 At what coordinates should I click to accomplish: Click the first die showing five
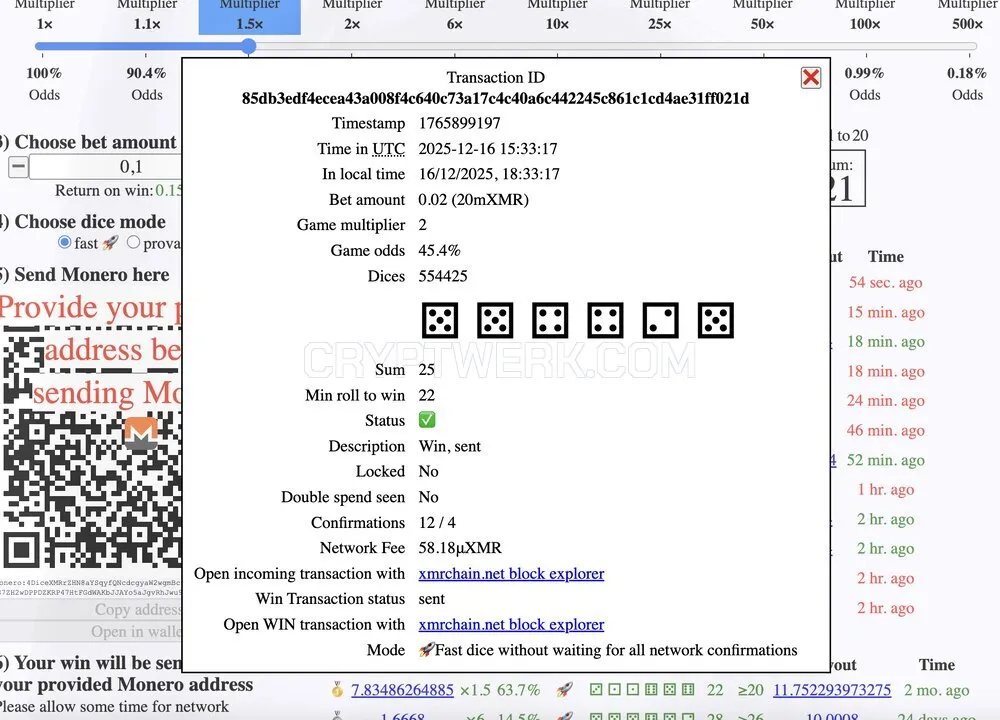(440, 320)
